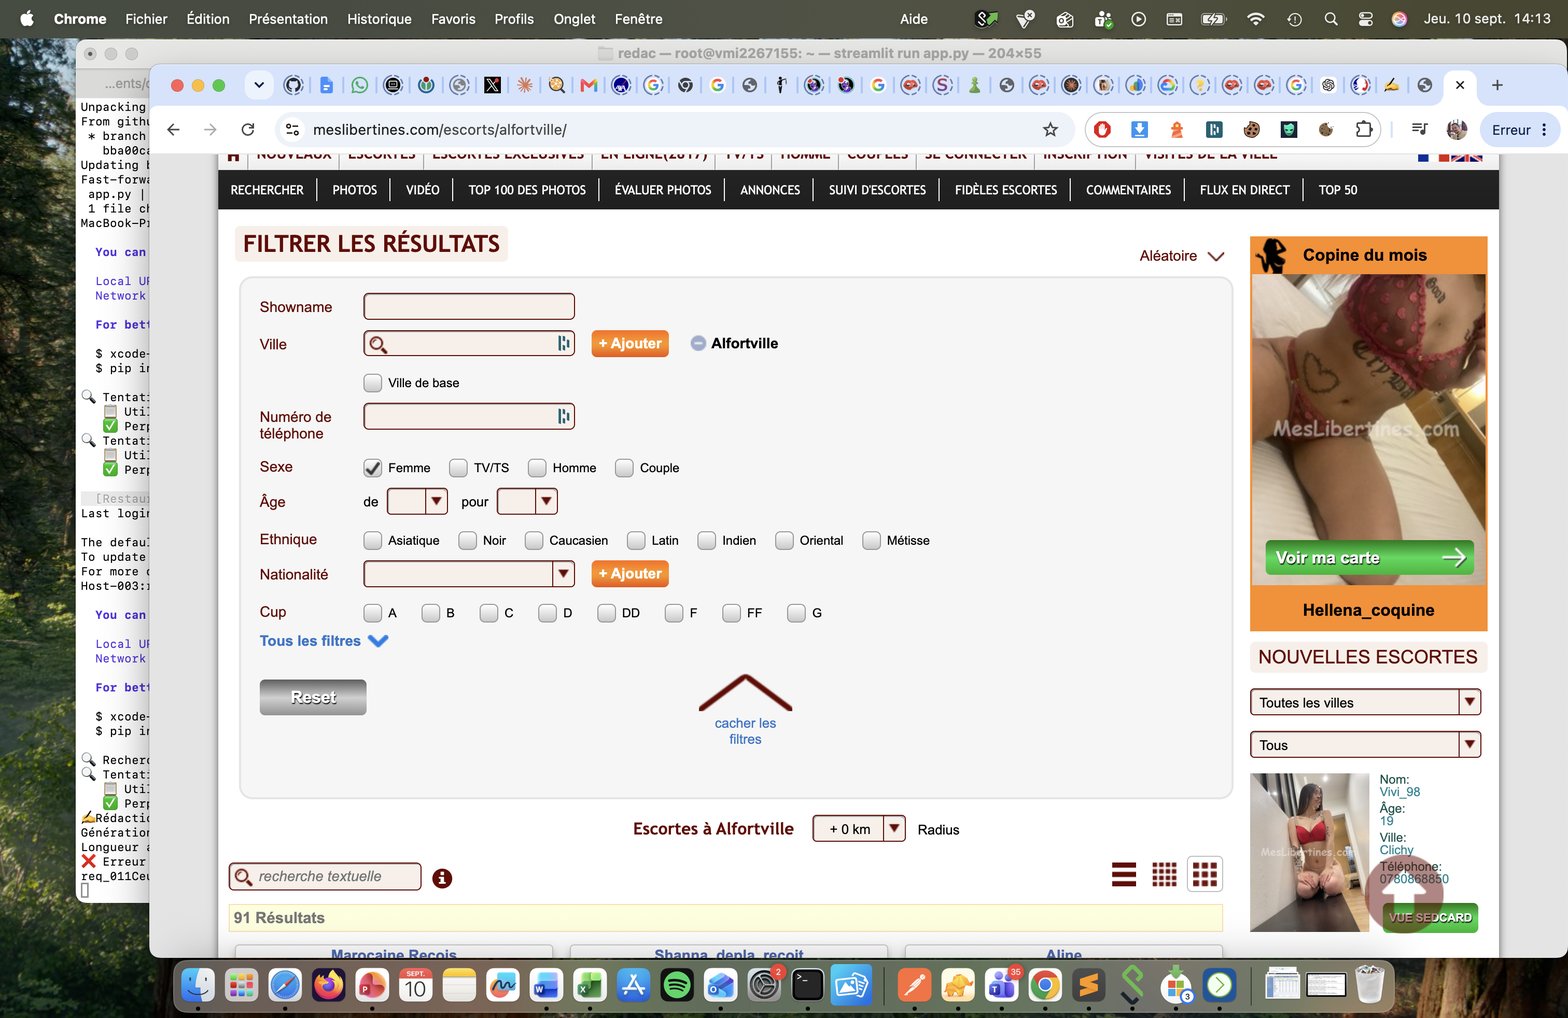Viewport: 1568px width, 1018px height.
Task: Open Chrome's tab search dropdown arrow
Action: pos(259,85)
